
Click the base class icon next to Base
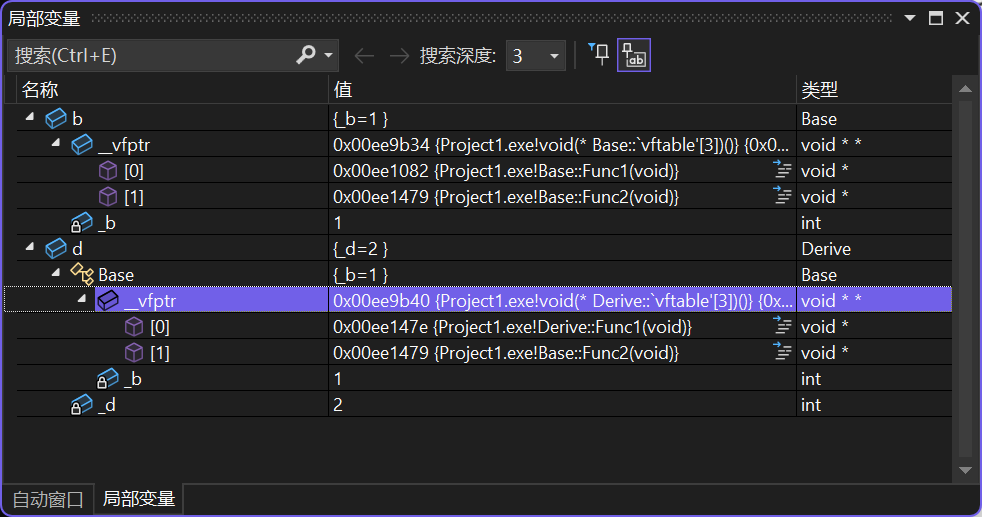tap(82, 274)
